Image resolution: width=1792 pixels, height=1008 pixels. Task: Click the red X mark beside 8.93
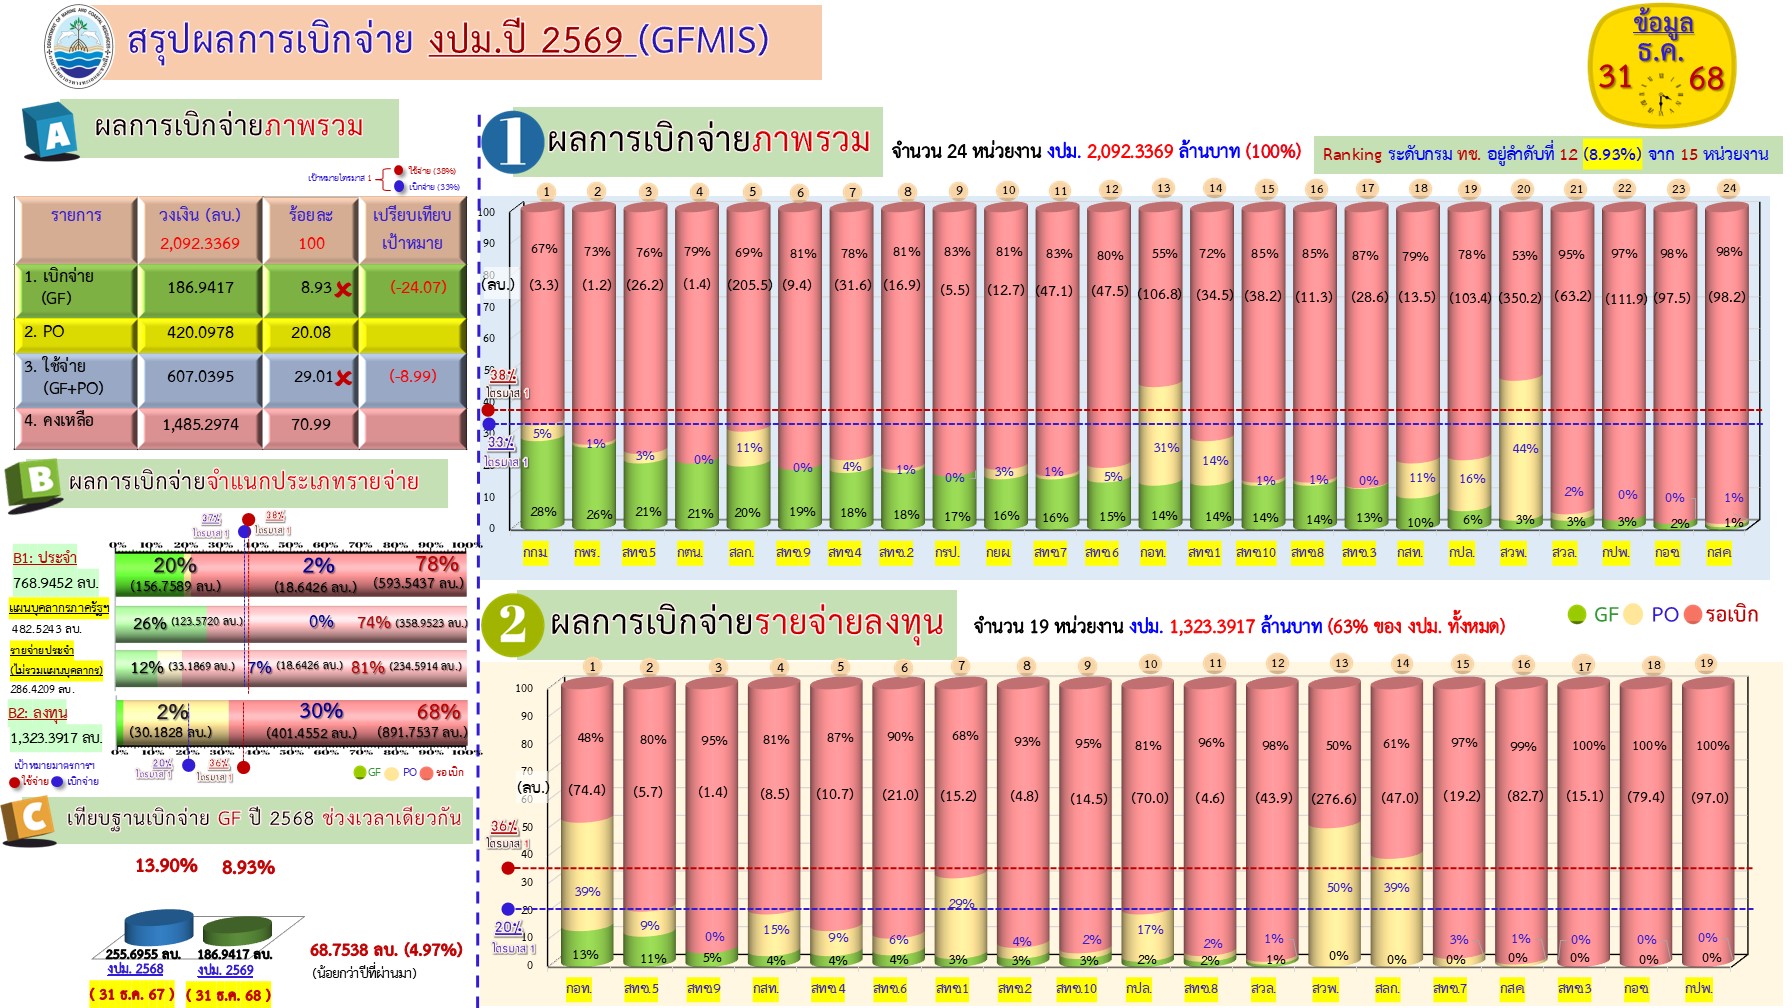coord(343,290)
